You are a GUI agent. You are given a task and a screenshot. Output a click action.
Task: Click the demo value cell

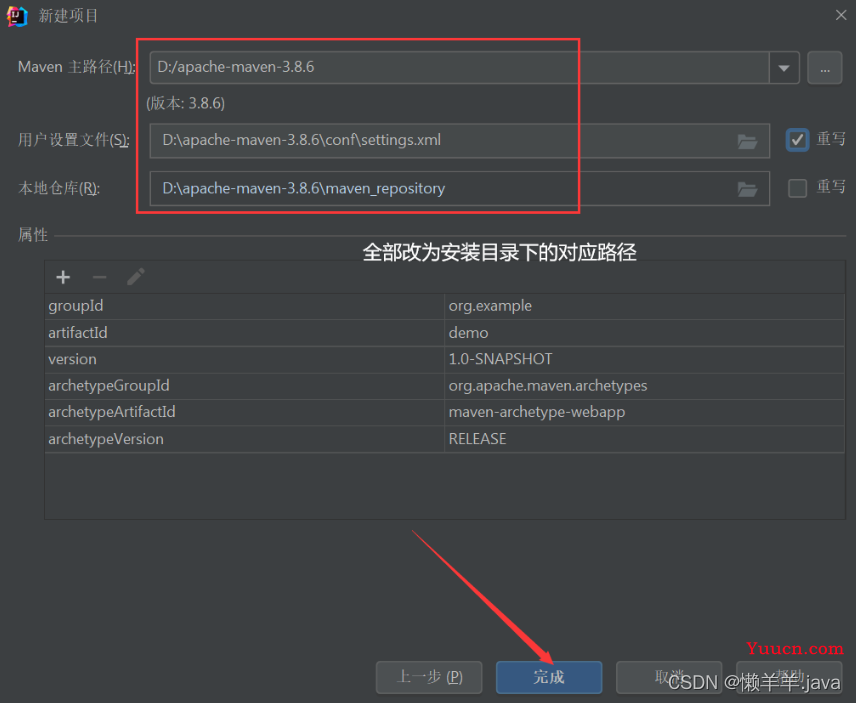pyautogui.click(x=645, y=333)
